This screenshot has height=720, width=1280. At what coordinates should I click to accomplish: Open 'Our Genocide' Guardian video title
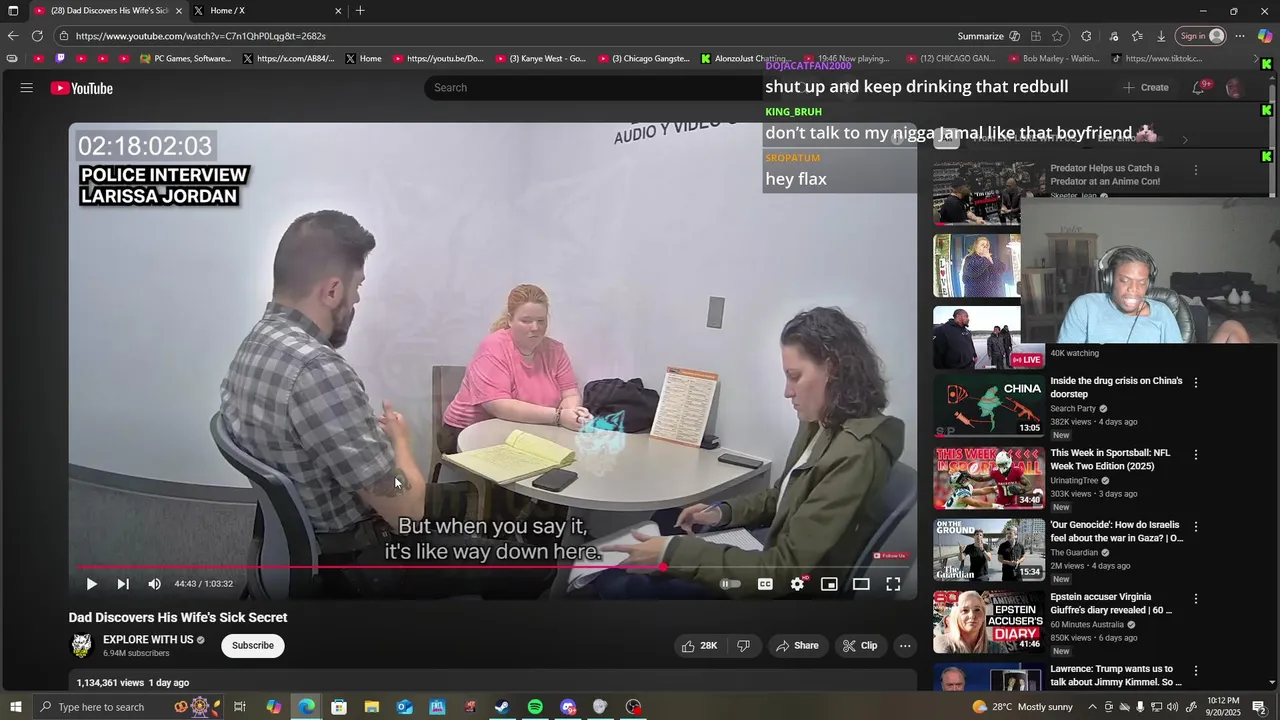(1116, 532)
